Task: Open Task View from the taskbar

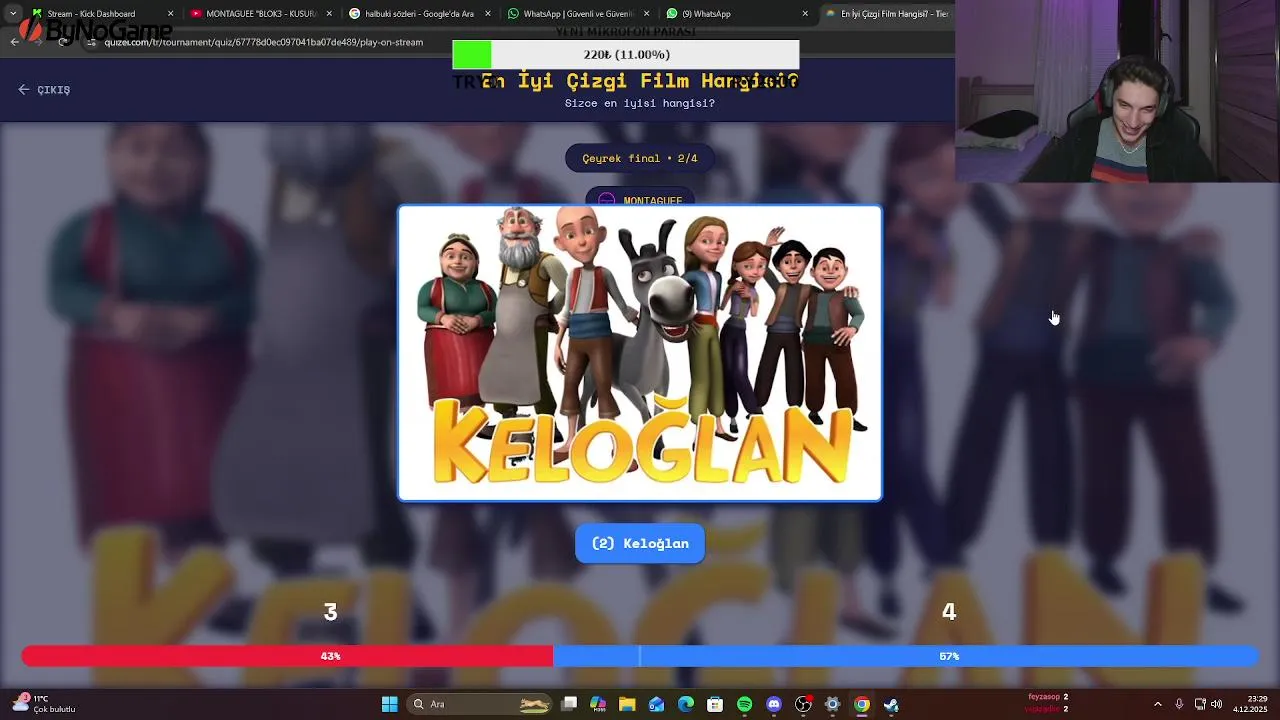Action: [569, 704]
